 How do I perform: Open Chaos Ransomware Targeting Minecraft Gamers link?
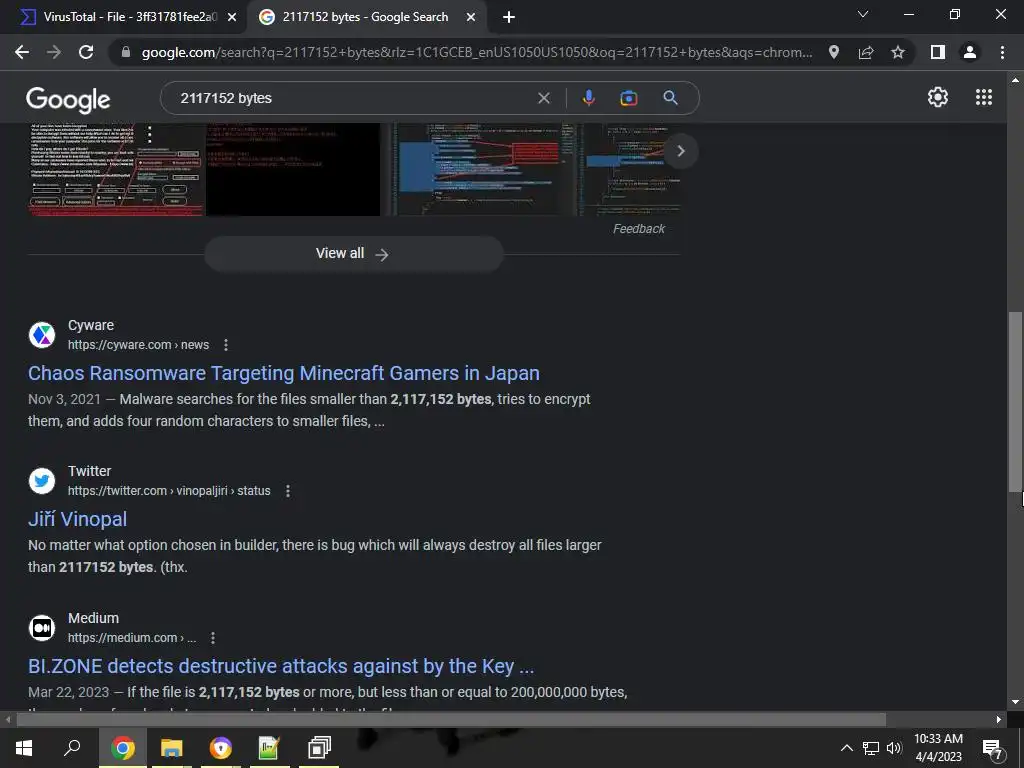(284, 373)
